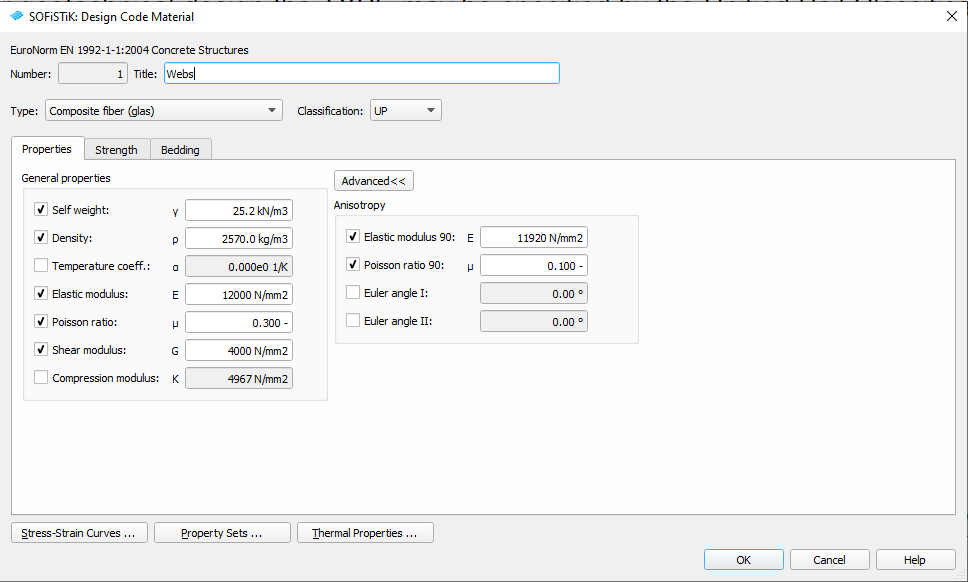Click the EuroNorm EN 1992-1-1:2004 heading text

130,50
